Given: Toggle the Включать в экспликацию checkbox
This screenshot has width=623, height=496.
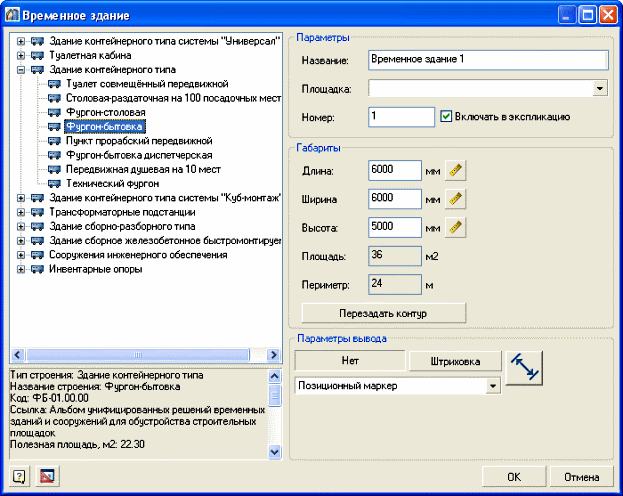Looking at the screenshot, I should [446, 116].
